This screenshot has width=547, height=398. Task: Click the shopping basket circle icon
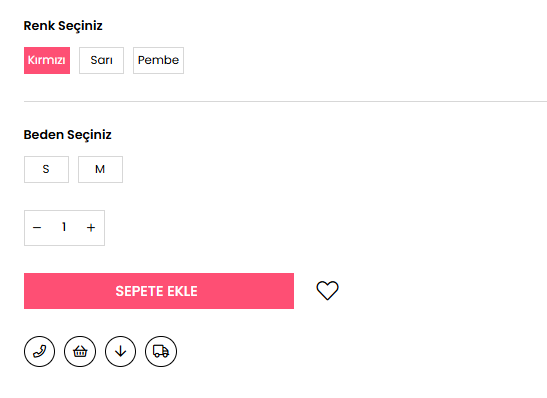80,351
